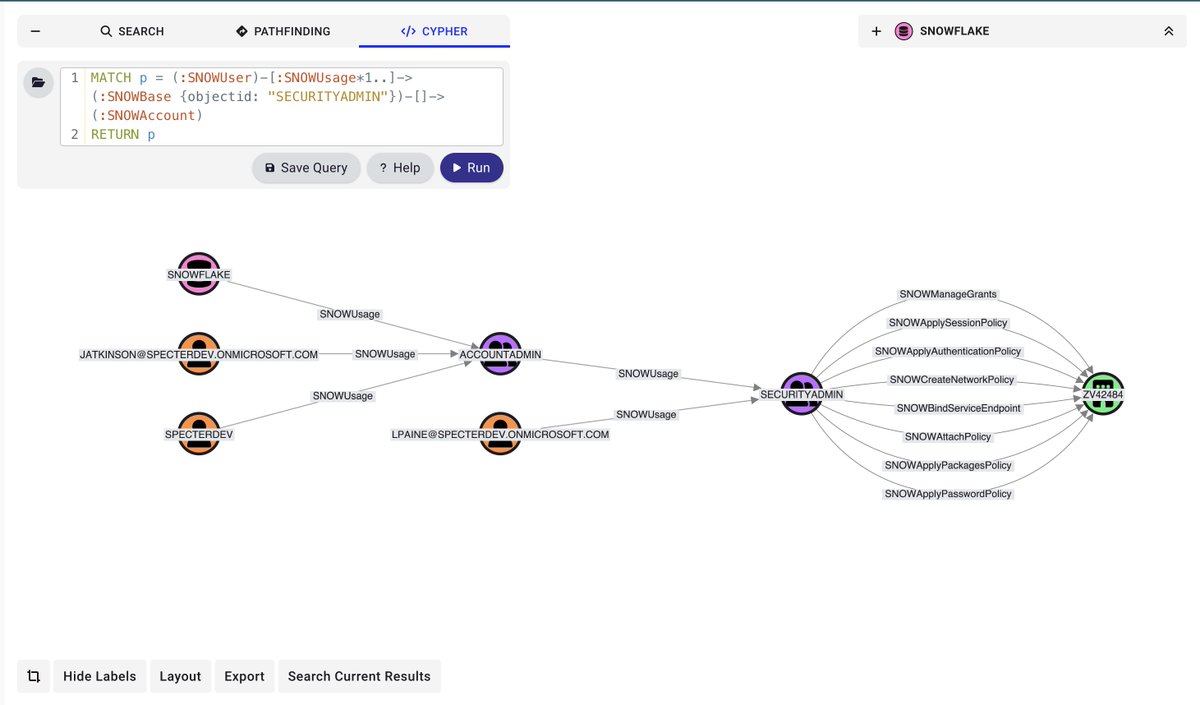Open the Layout options

[180, 676]
